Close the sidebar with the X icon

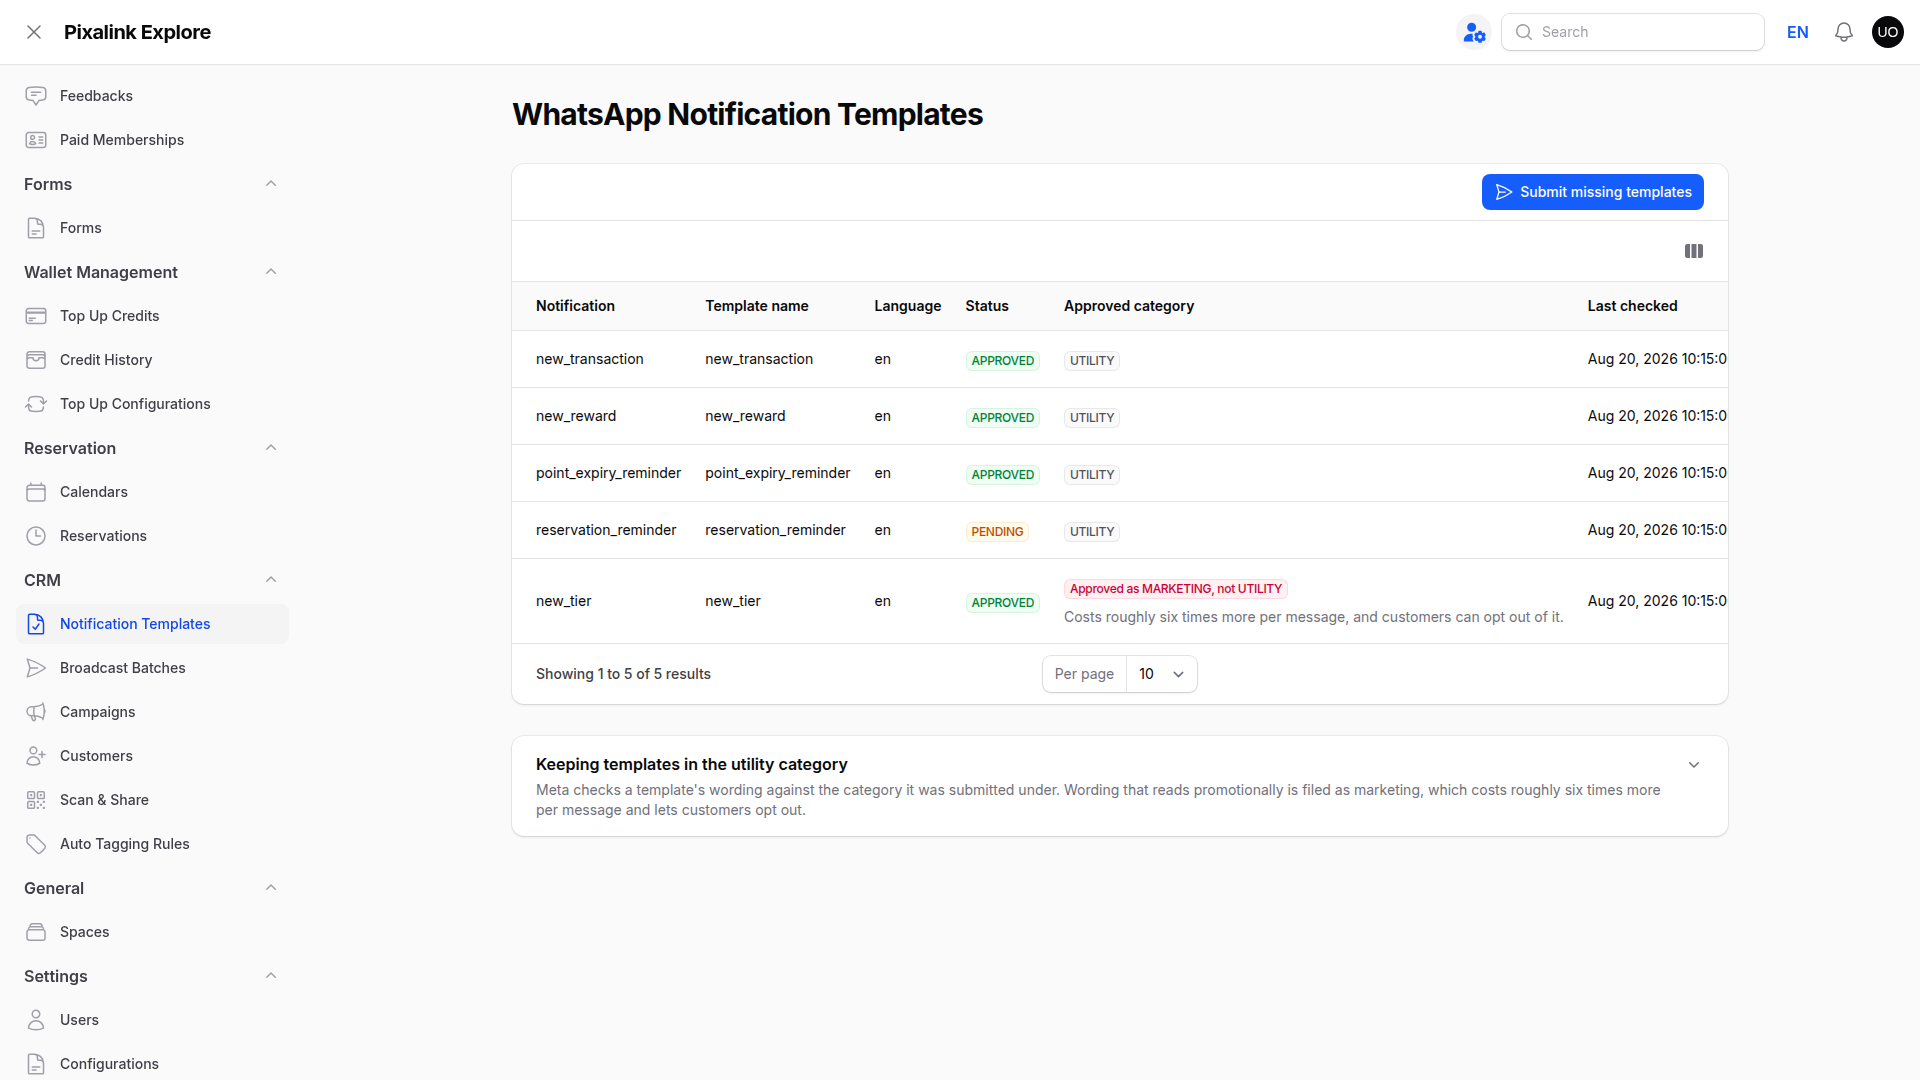pyautogui.click(x=34, y=32)
